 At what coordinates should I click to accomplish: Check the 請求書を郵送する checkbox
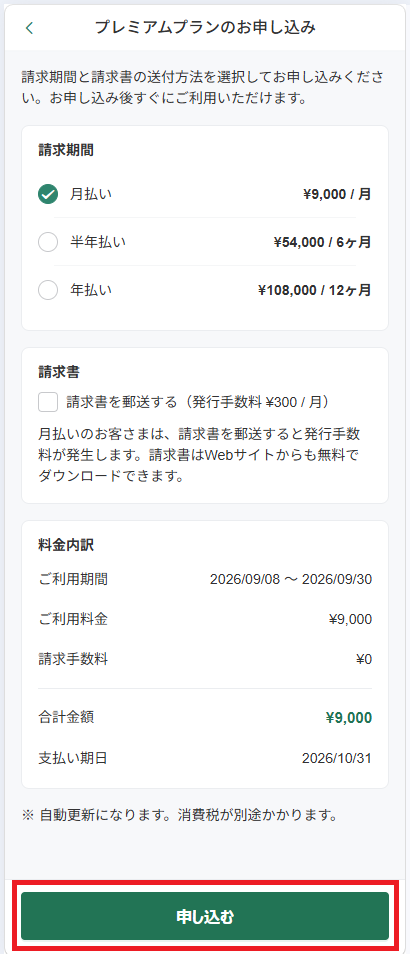[x=48, y=402]
